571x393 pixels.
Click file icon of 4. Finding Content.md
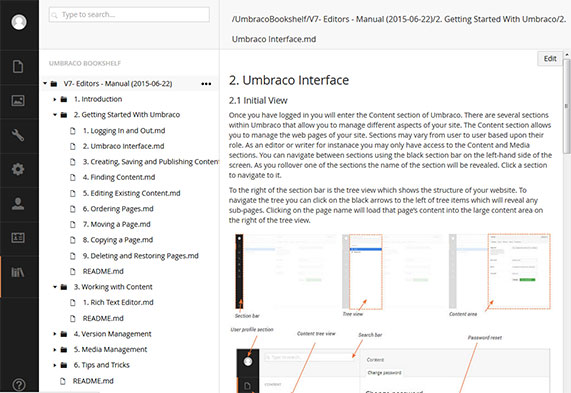(x=73, y=177)
